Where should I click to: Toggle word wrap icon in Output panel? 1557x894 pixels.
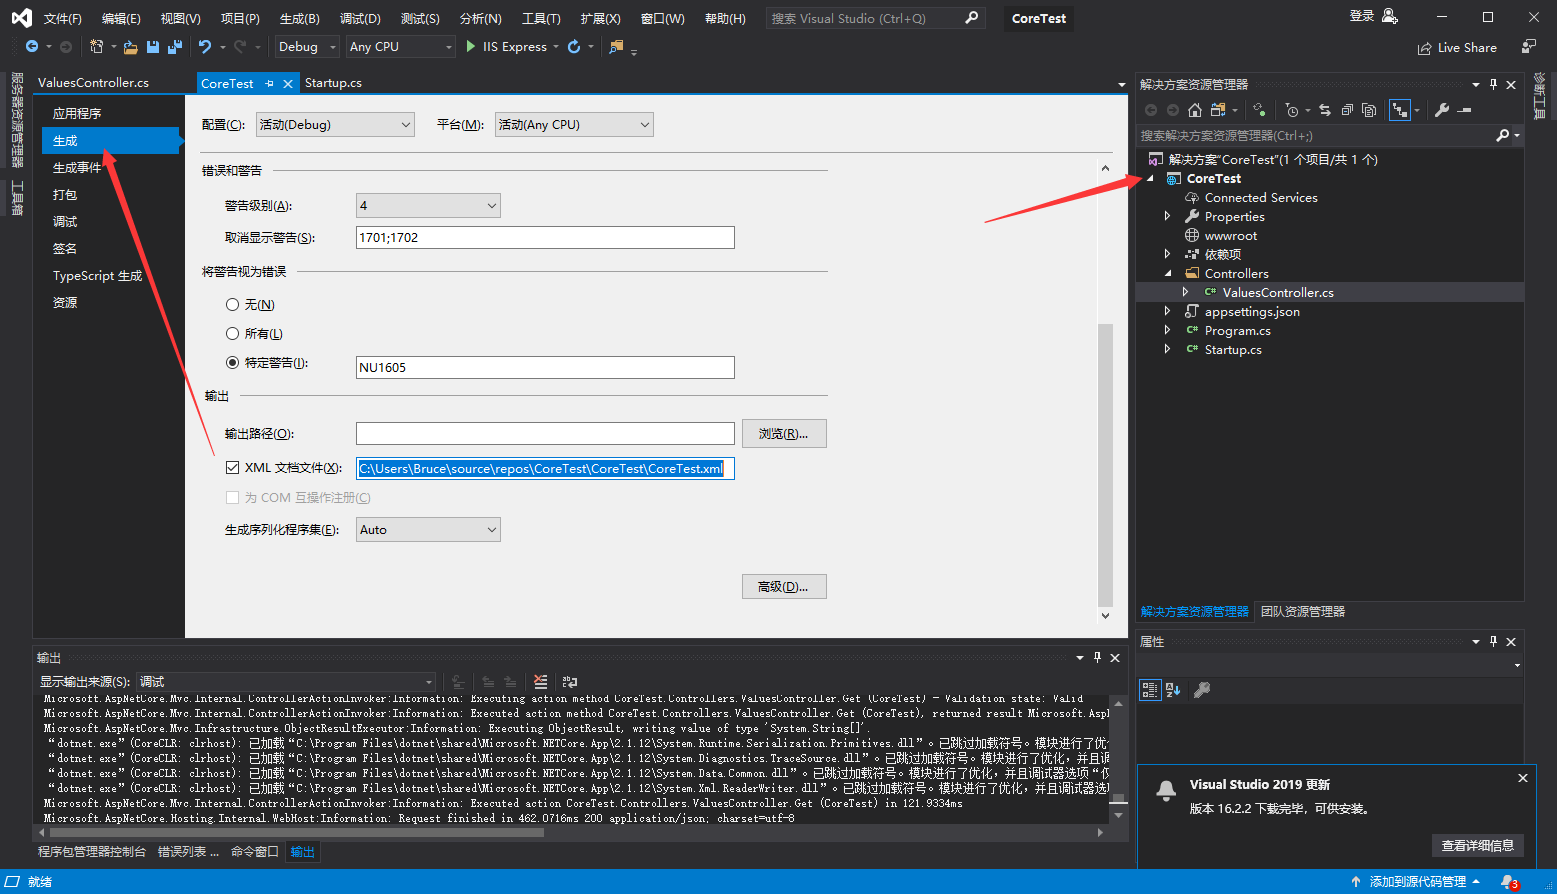pyautogui.click(x=570, y=681)
